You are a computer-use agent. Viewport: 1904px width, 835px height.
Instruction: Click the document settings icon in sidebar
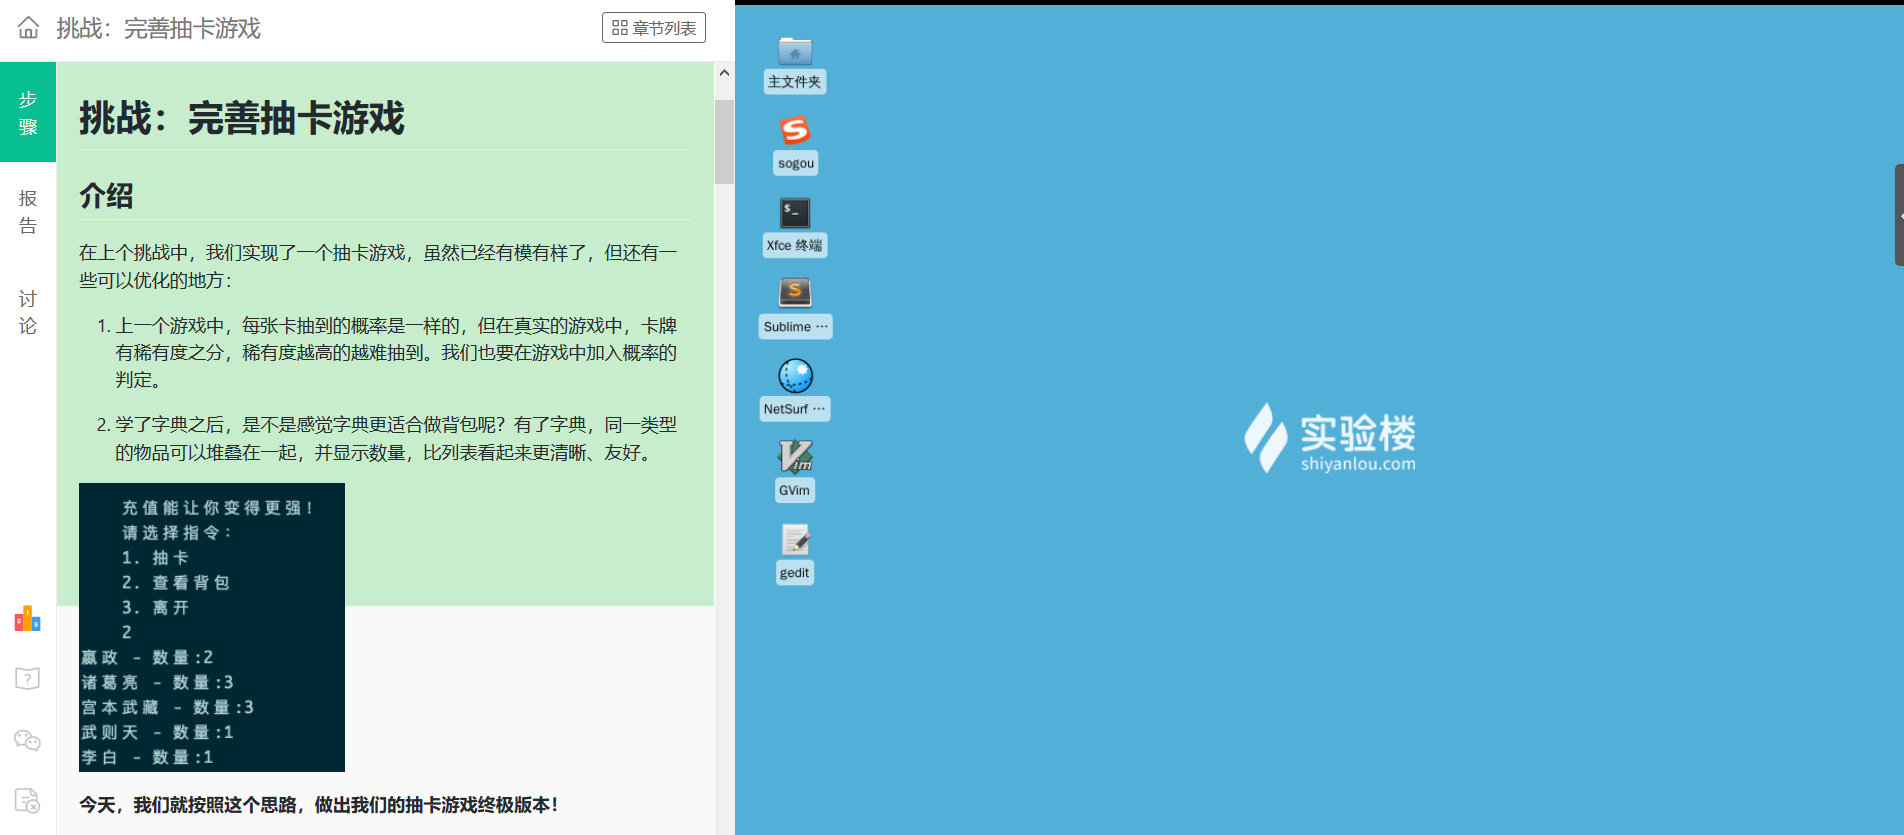tap(28, 801)
